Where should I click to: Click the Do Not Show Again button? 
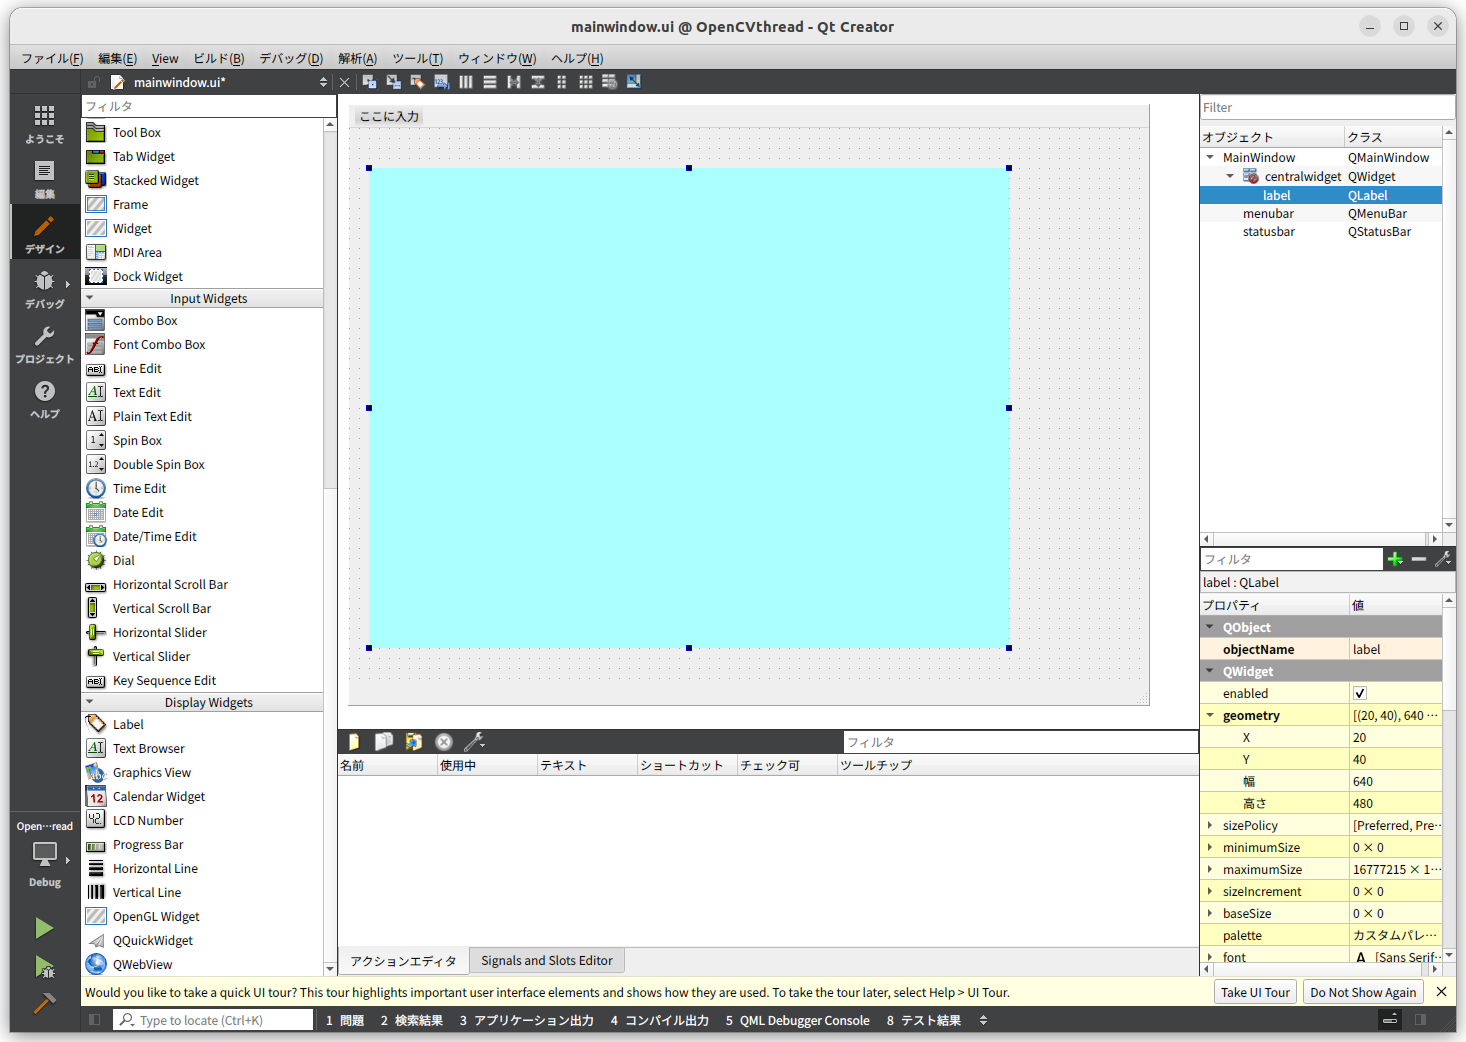[x=1362, y=992]
